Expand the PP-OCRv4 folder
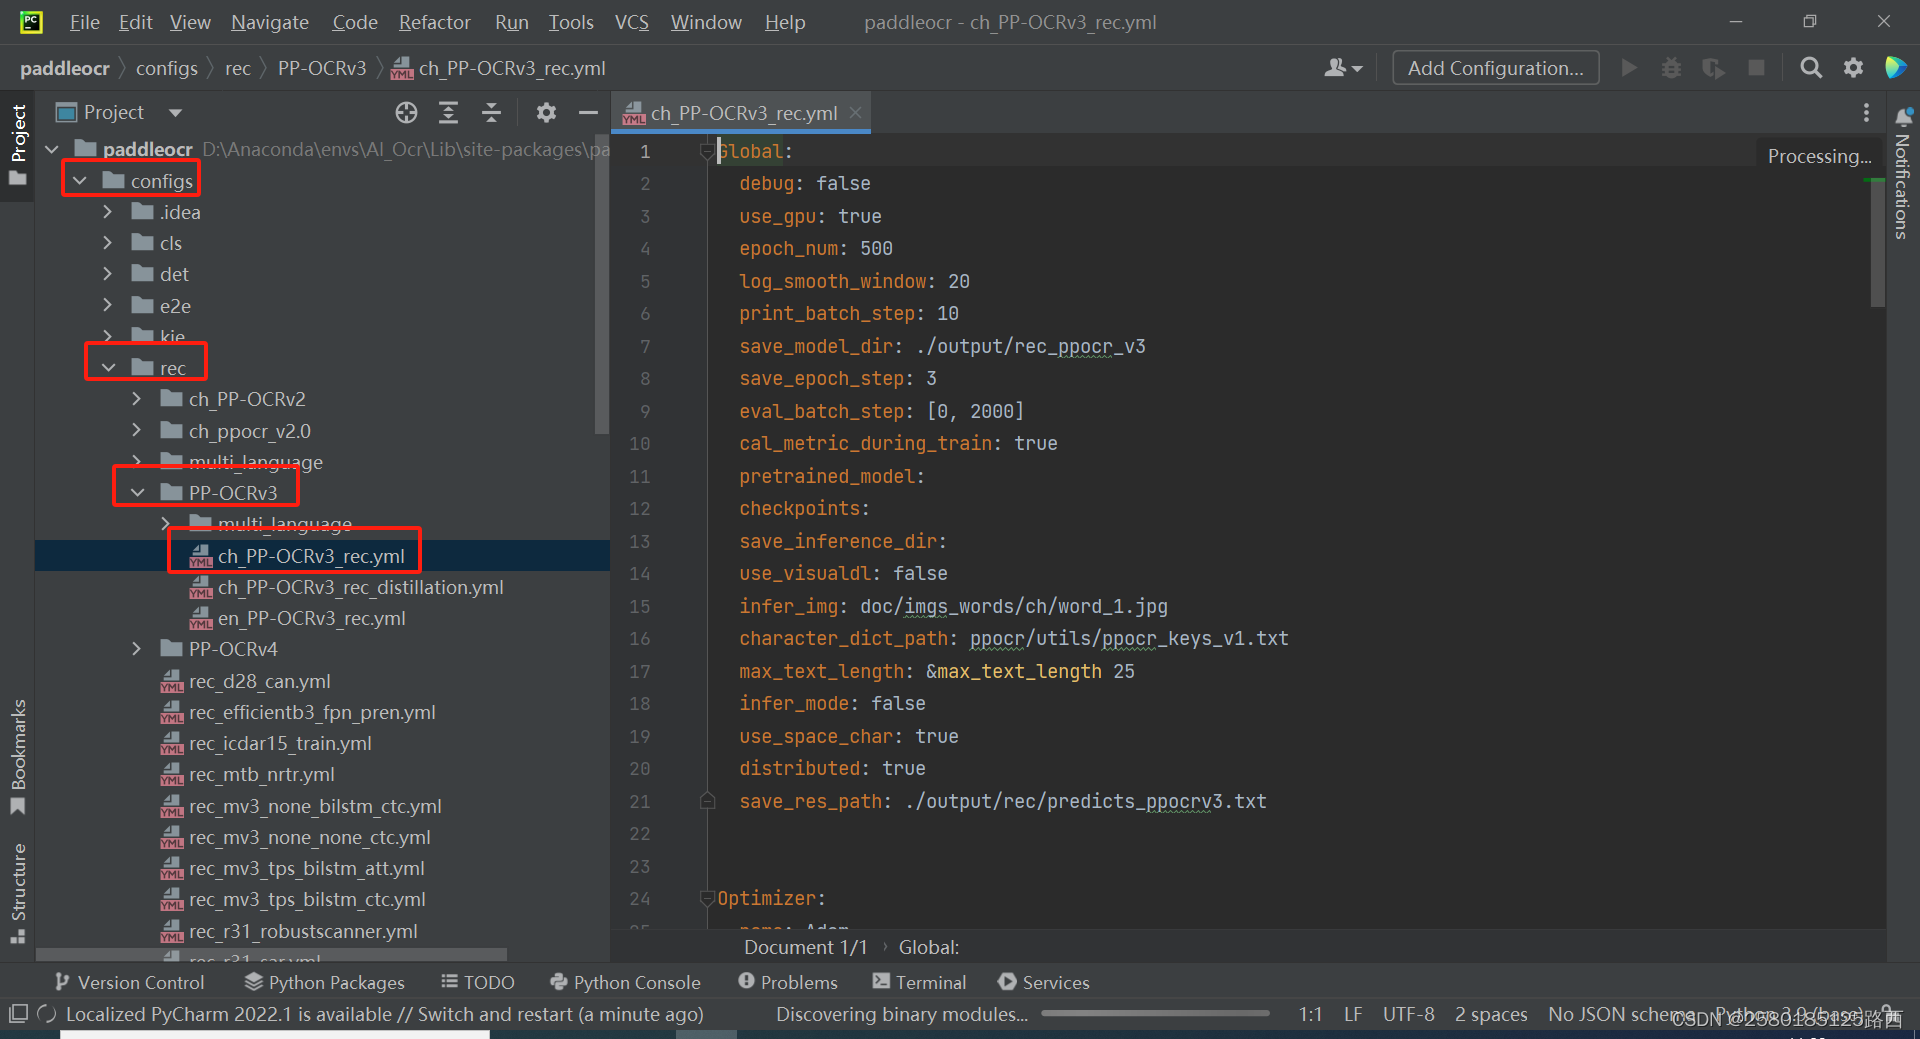The height and width of the screenshot is (1039, 1920). pos(137,649)
